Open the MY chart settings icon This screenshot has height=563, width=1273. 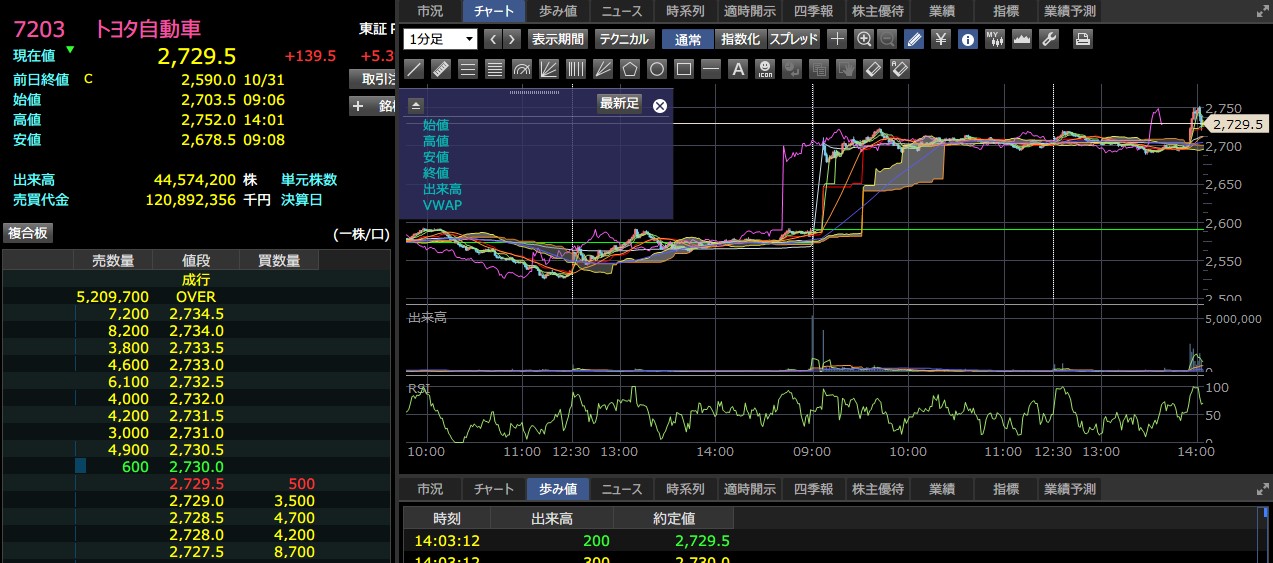pos(995,39)
